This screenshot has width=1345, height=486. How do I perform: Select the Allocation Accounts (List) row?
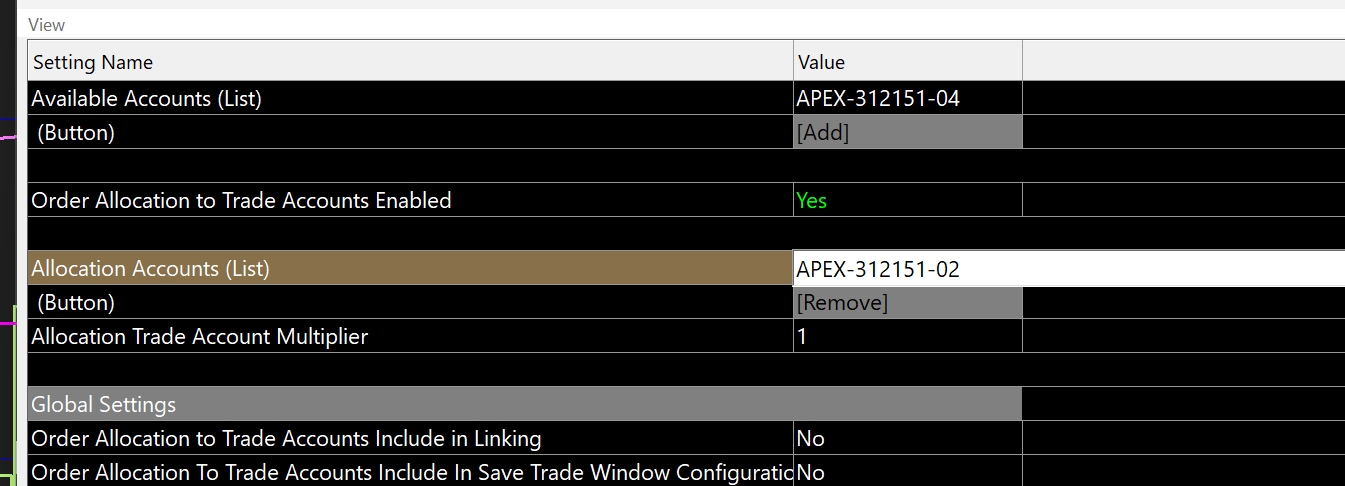tap(410, 268)
